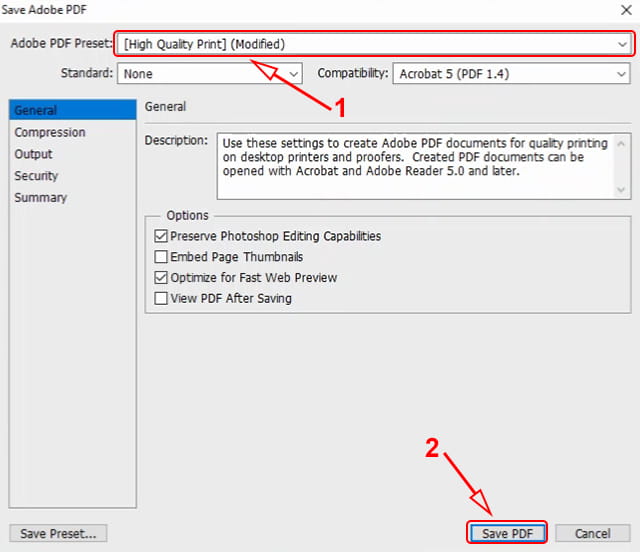This screenshot has height=552, width=640.
Task: Open the Compatibility dropdown Acrobat 5
Action: pyautogui.click(x=511, y=73)
